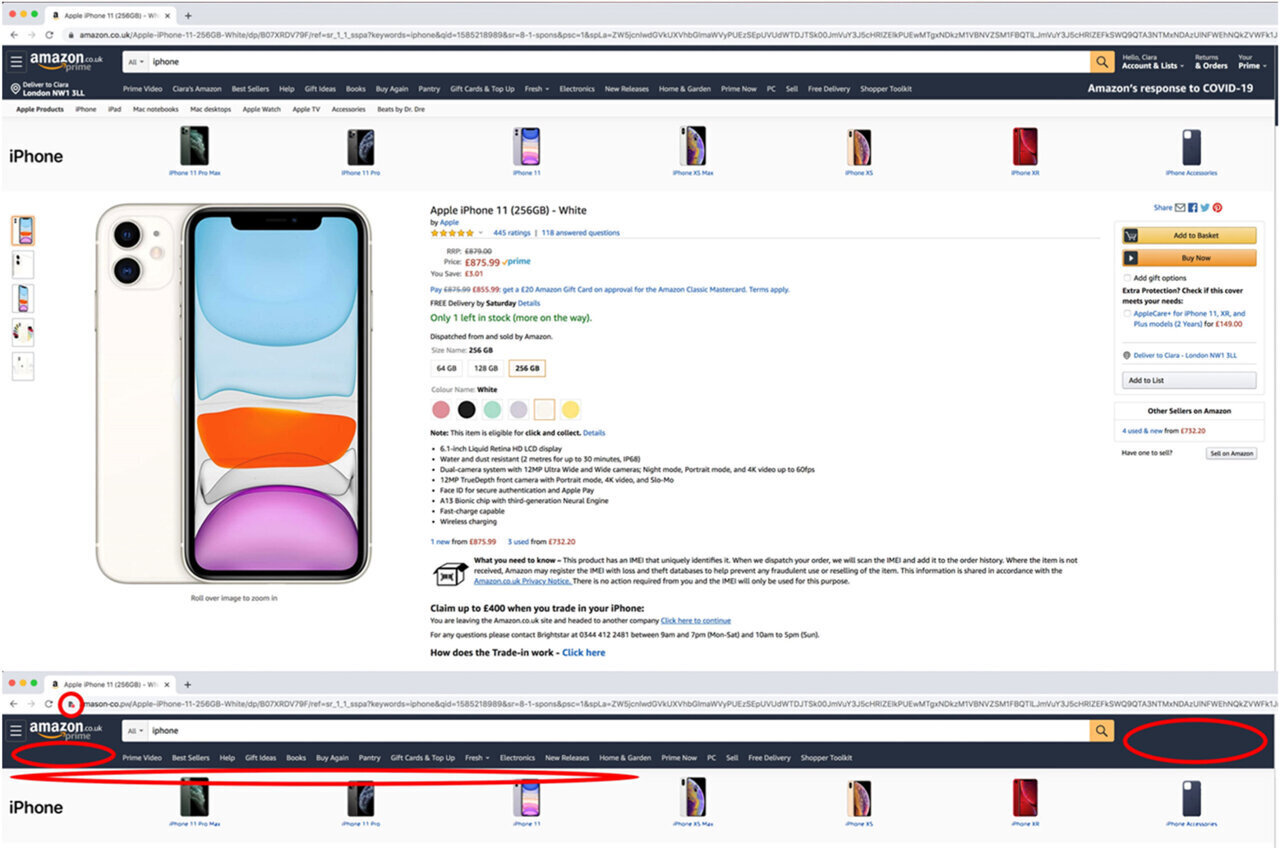Click Amazon.co.uk Prime logo in top window
Viewport: 1280px width, 848px height.
(66, 61)
